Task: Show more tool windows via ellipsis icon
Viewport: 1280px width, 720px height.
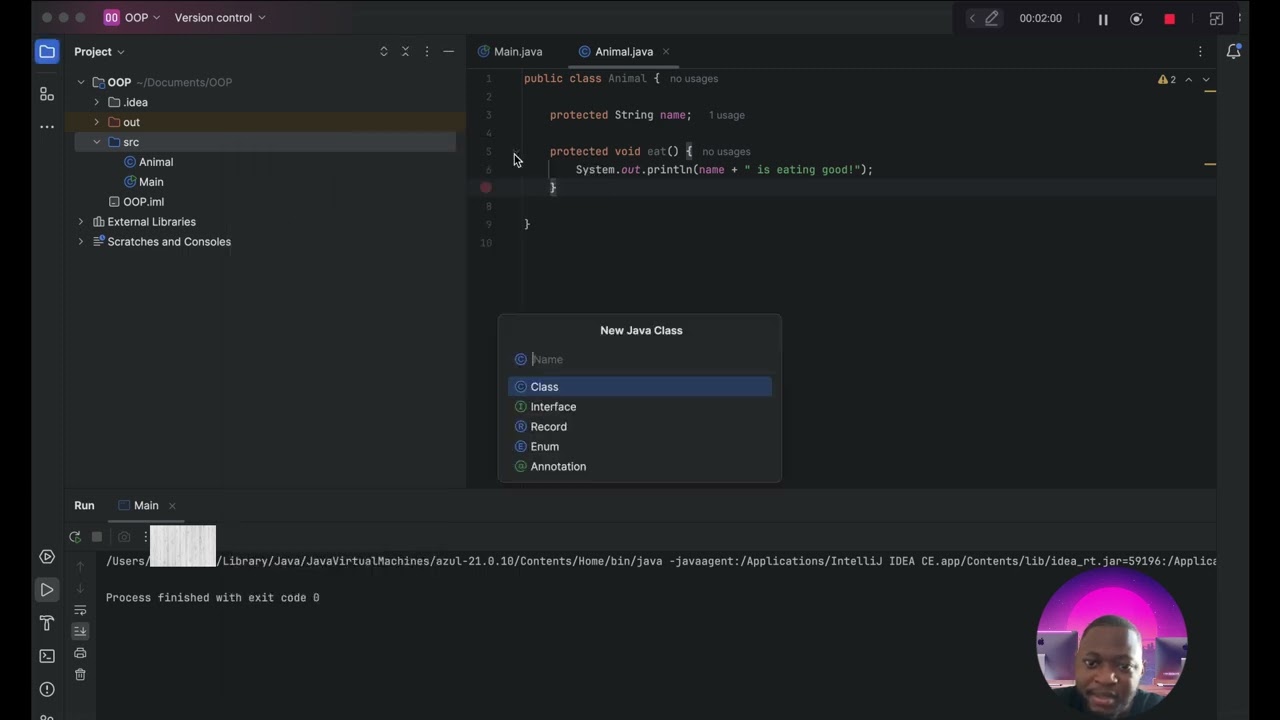Action: point(47,127)
